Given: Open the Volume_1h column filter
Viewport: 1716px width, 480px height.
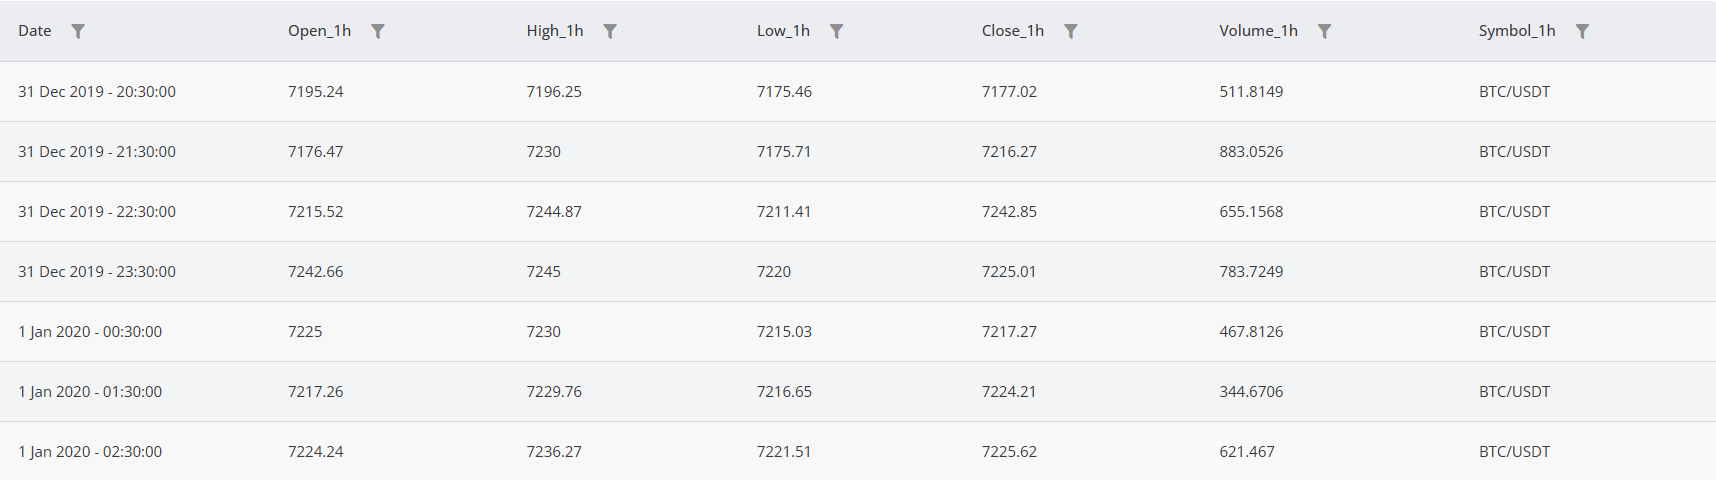Looking at the screenshot, I should pos(1325,31).
